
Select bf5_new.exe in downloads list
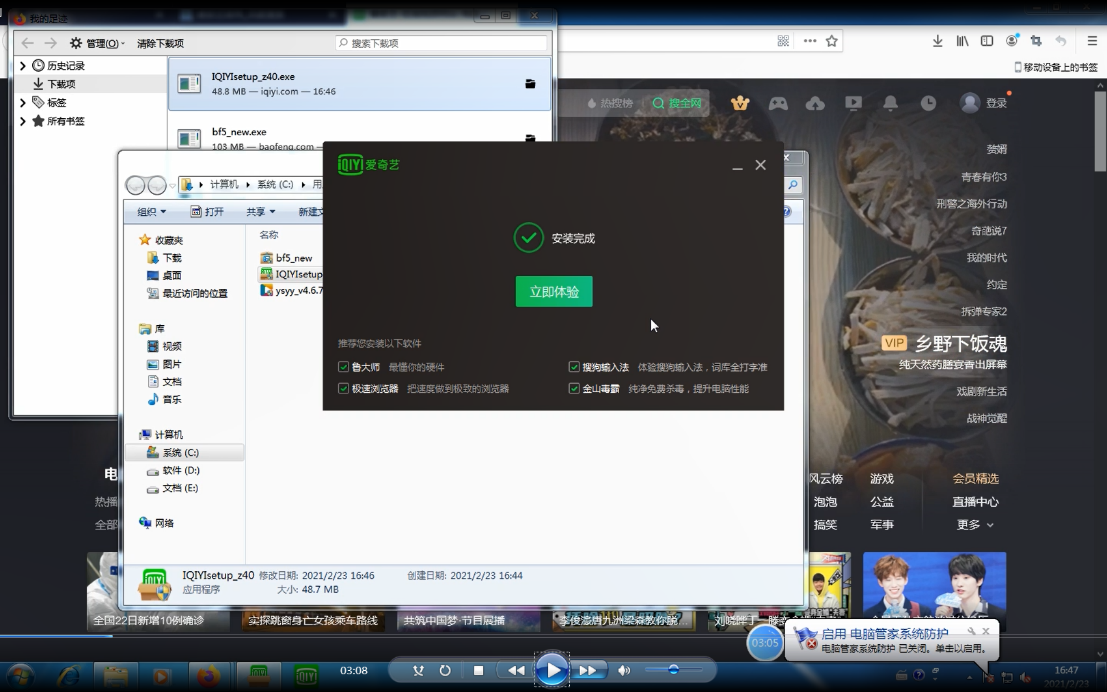359,138
